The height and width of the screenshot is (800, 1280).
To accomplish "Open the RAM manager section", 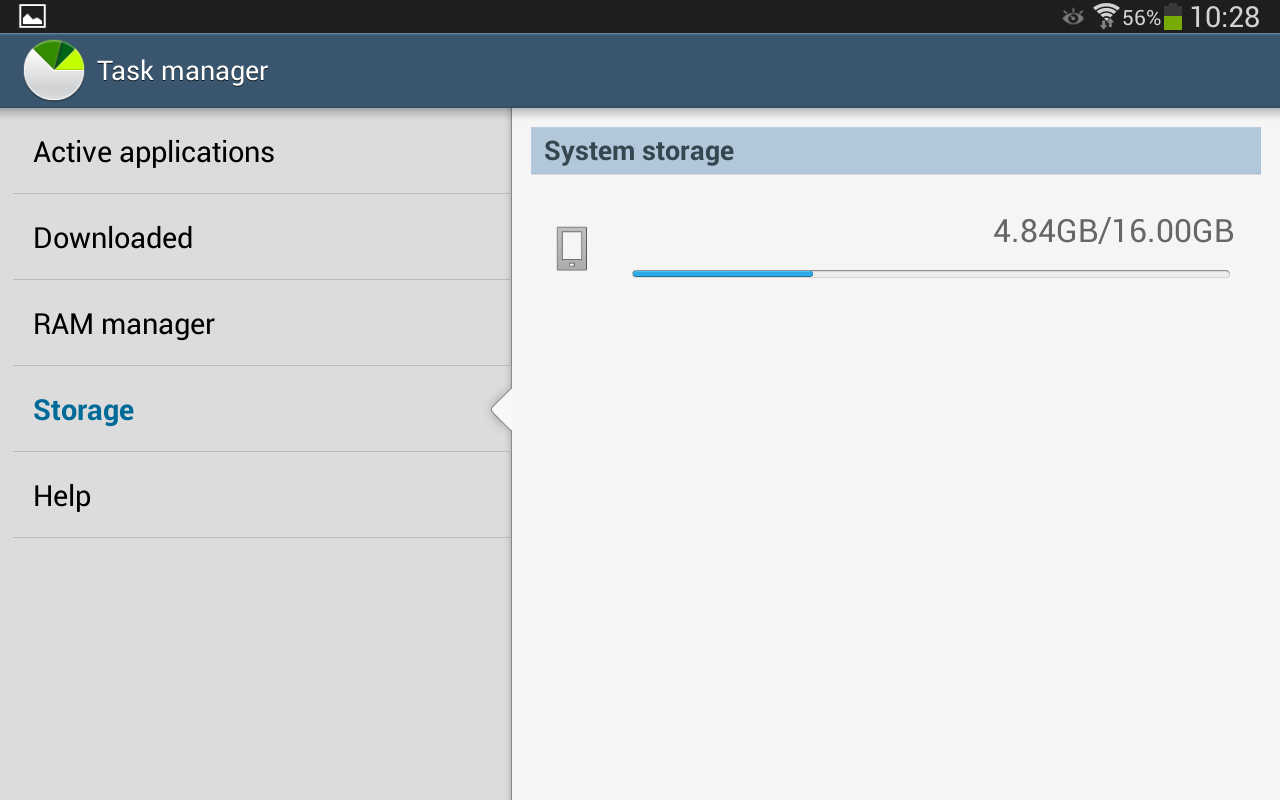I will [124, 324].
